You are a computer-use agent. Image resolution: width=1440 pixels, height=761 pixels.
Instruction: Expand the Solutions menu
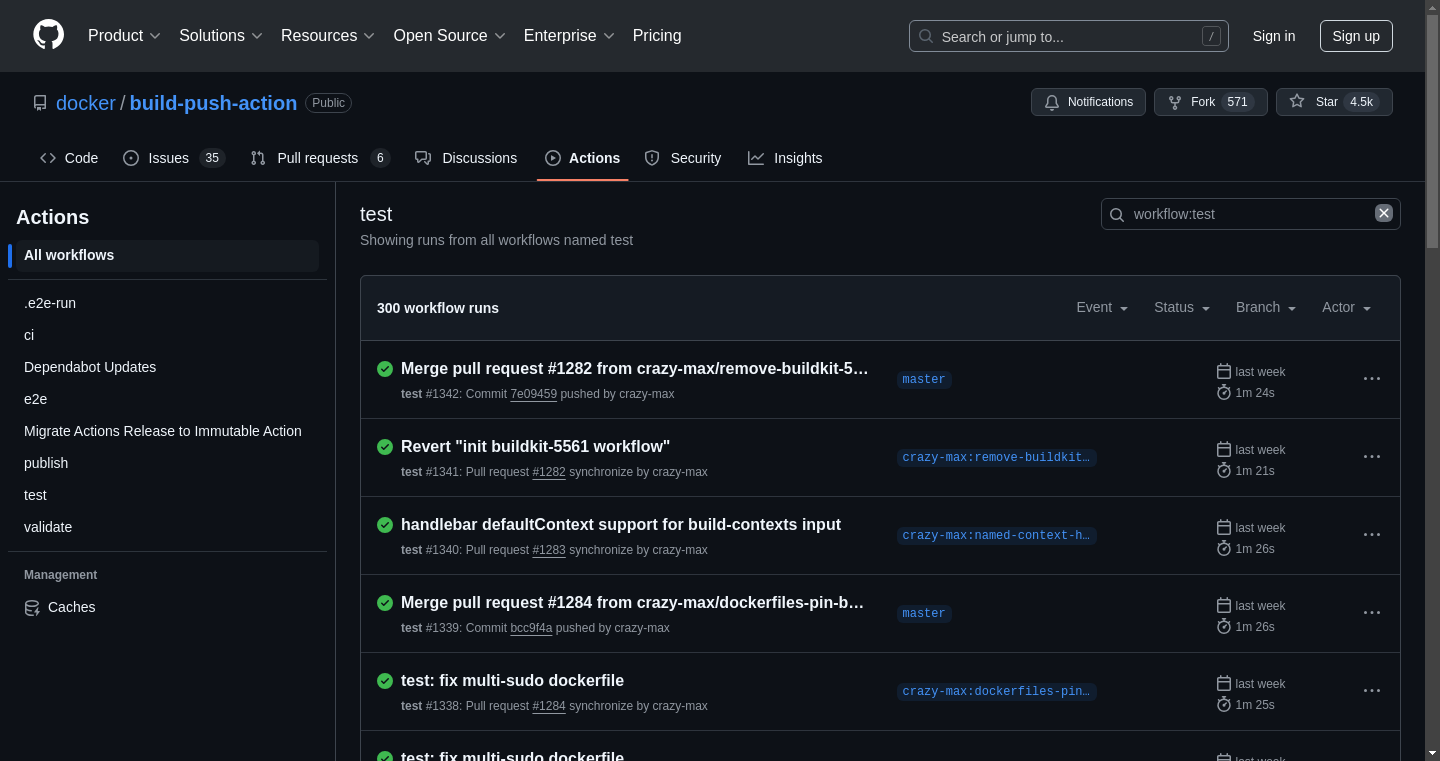point(221,36)
